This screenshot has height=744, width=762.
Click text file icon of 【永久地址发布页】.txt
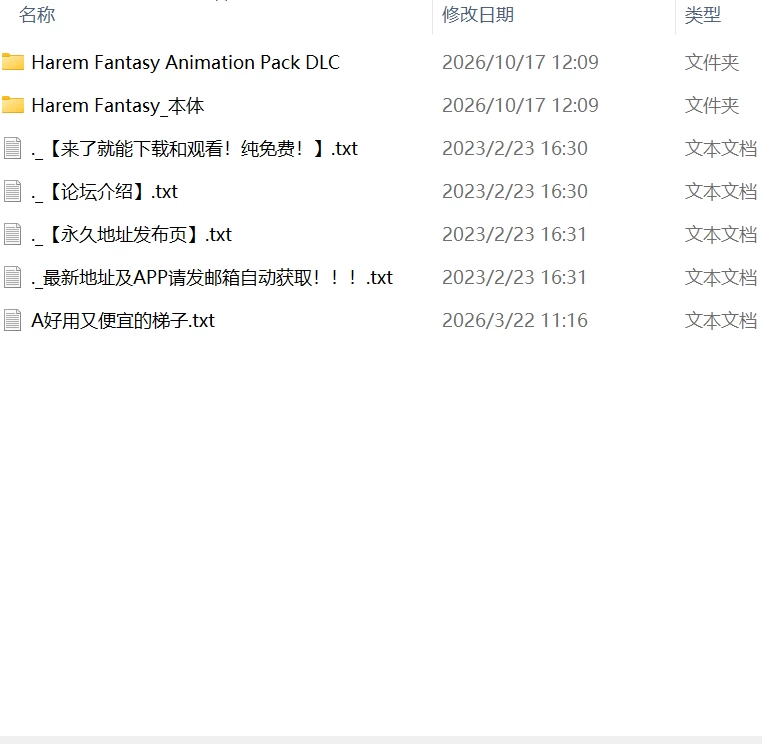click(13, 234)
